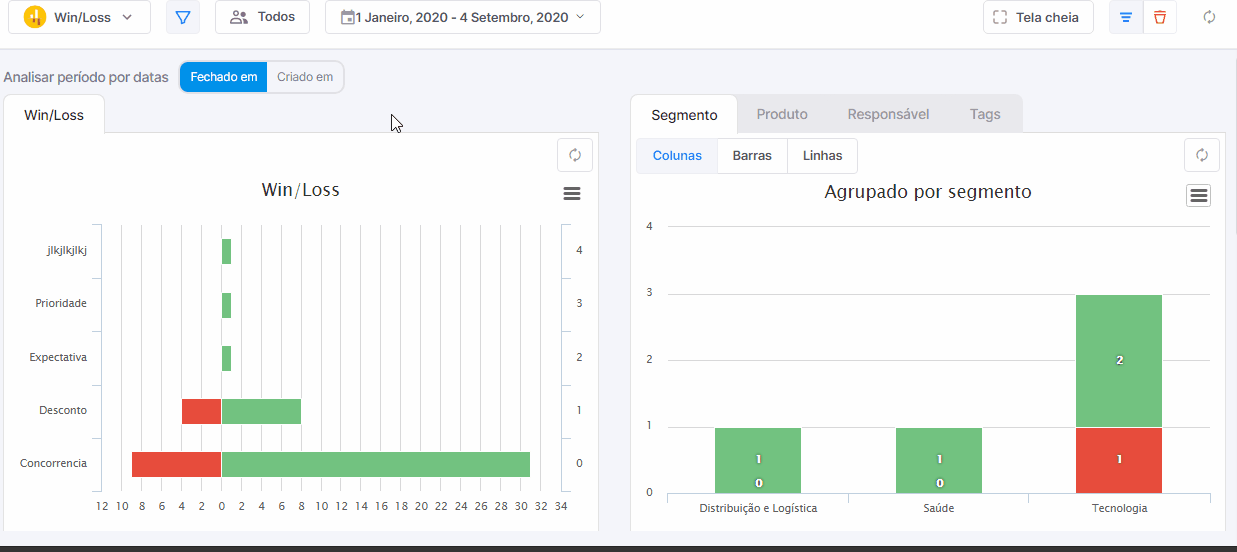This screenshot has height=552, width=1237.
Task: Open the Win/Loss report dropdown
Action: pos(80,17)
